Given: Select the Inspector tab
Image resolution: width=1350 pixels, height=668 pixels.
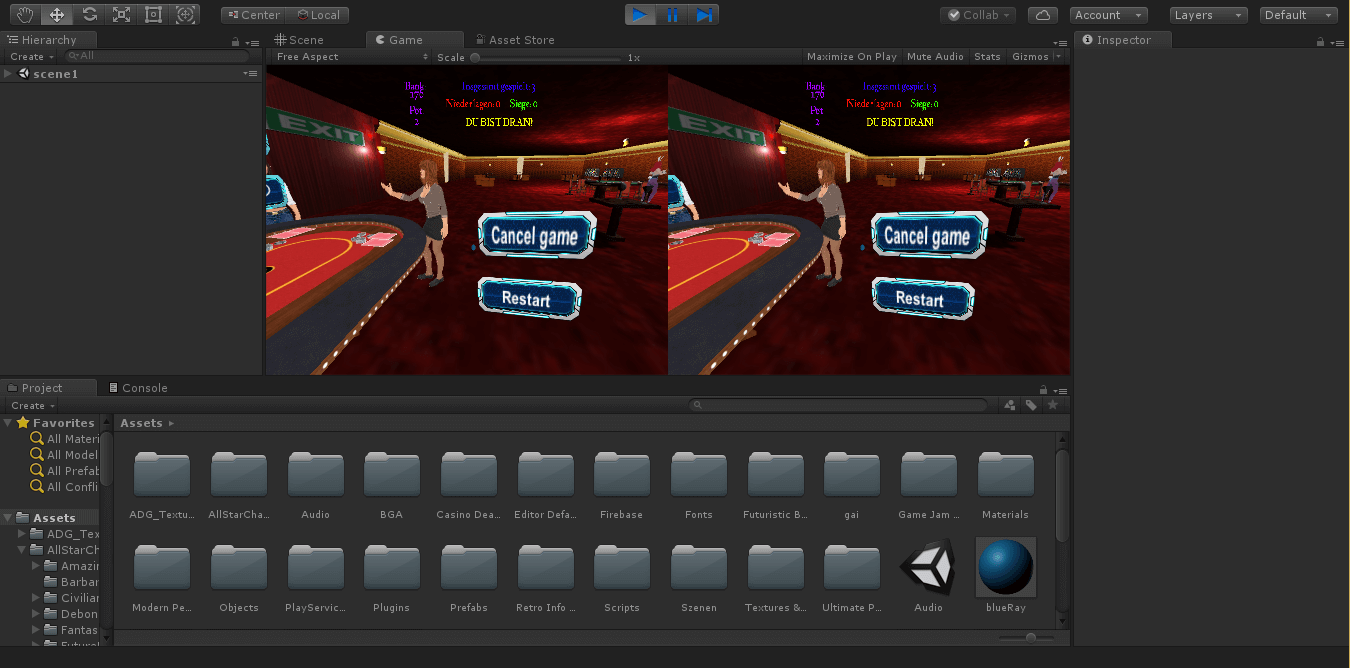Looking at the screenshot, I should click(1123, 40).
